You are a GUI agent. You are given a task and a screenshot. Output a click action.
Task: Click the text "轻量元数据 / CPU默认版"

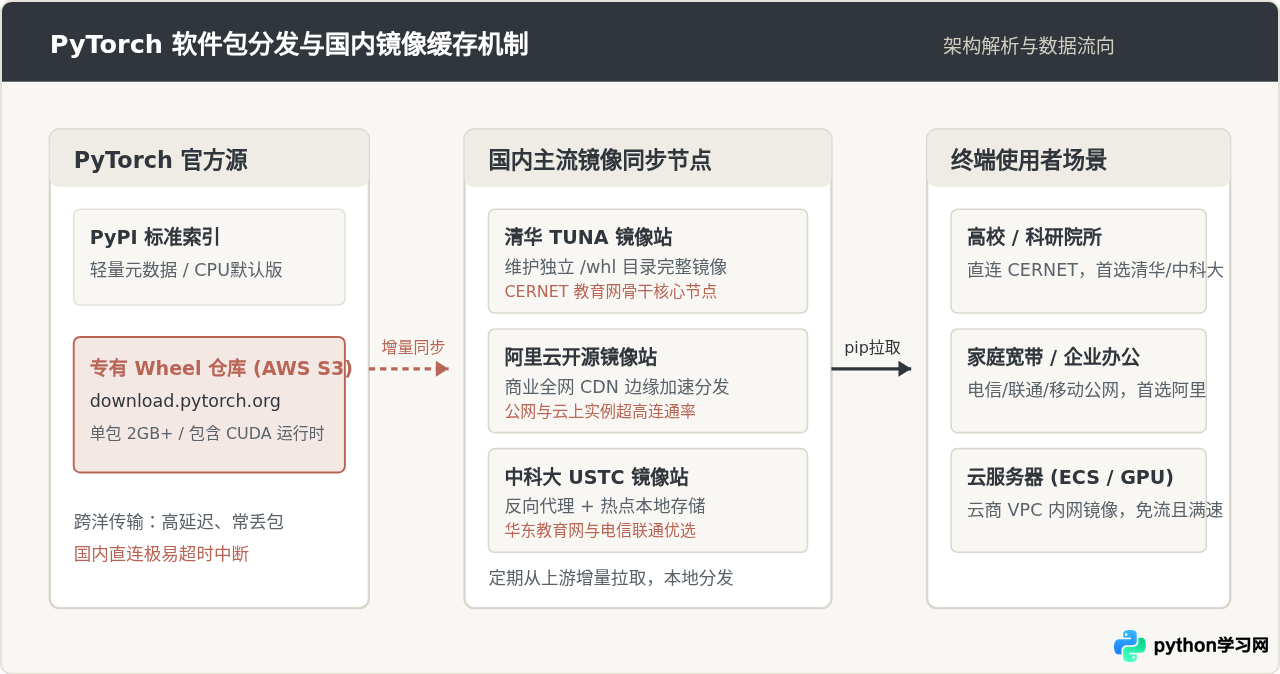click(187, 269)
